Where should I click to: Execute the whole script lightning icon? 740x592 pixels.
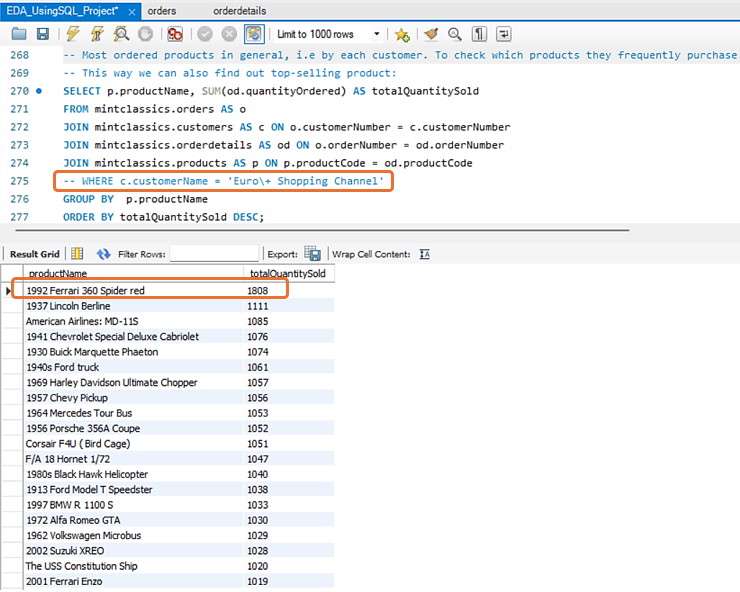point(73,34)
